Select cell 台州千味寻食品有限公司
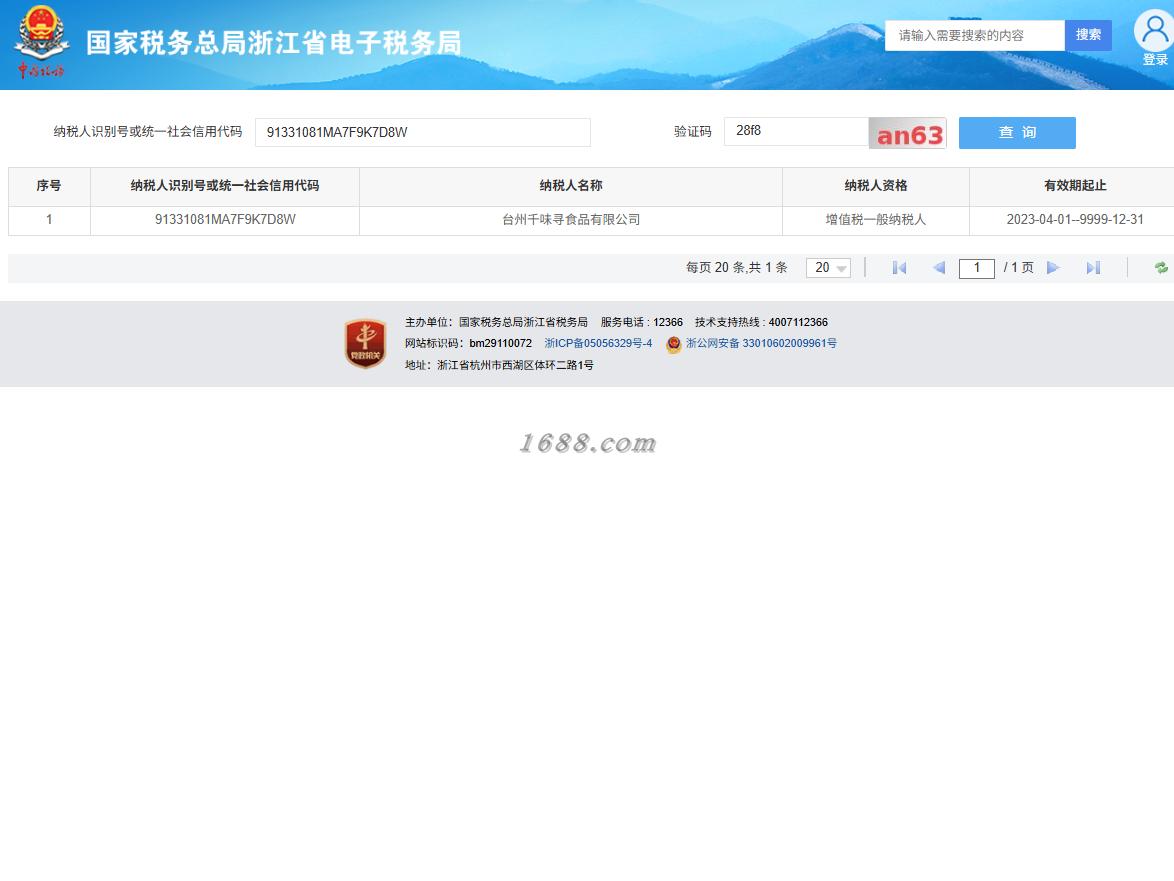Image resolution: width=1174 pixels, height=881 pixels. pos(571,220)
